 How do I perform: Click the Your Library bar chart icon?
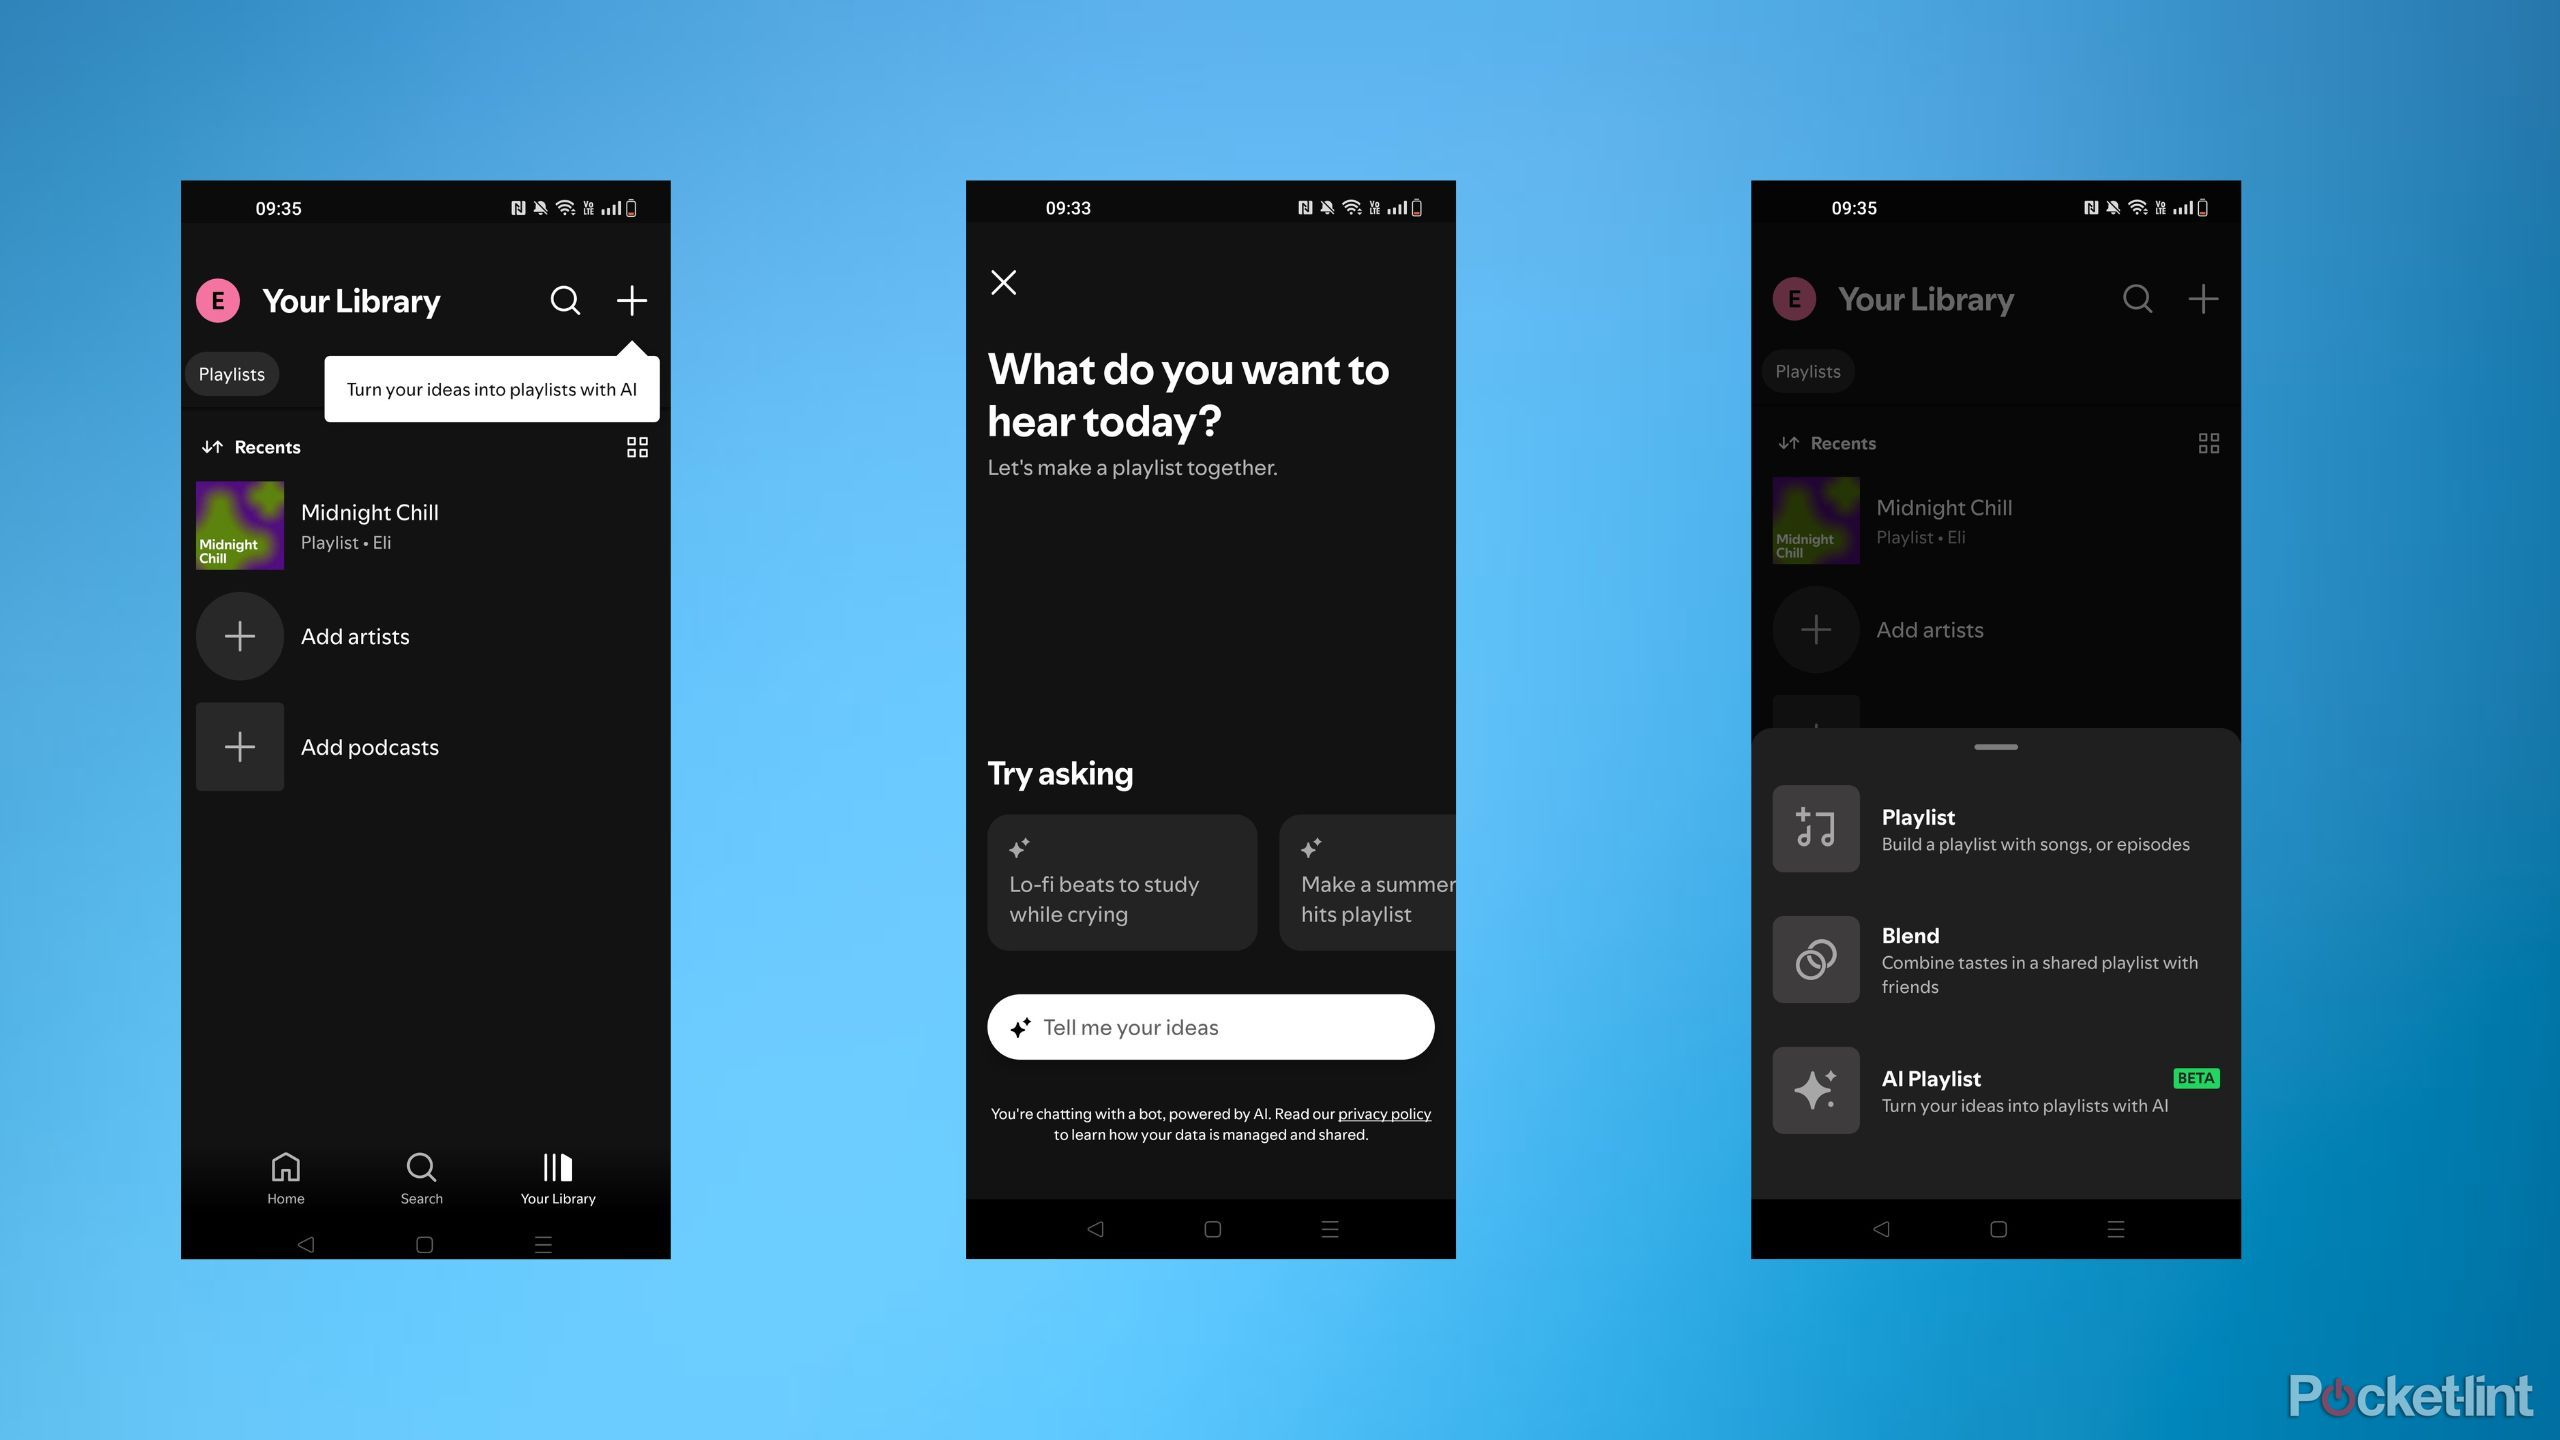tap(557, 1167)
